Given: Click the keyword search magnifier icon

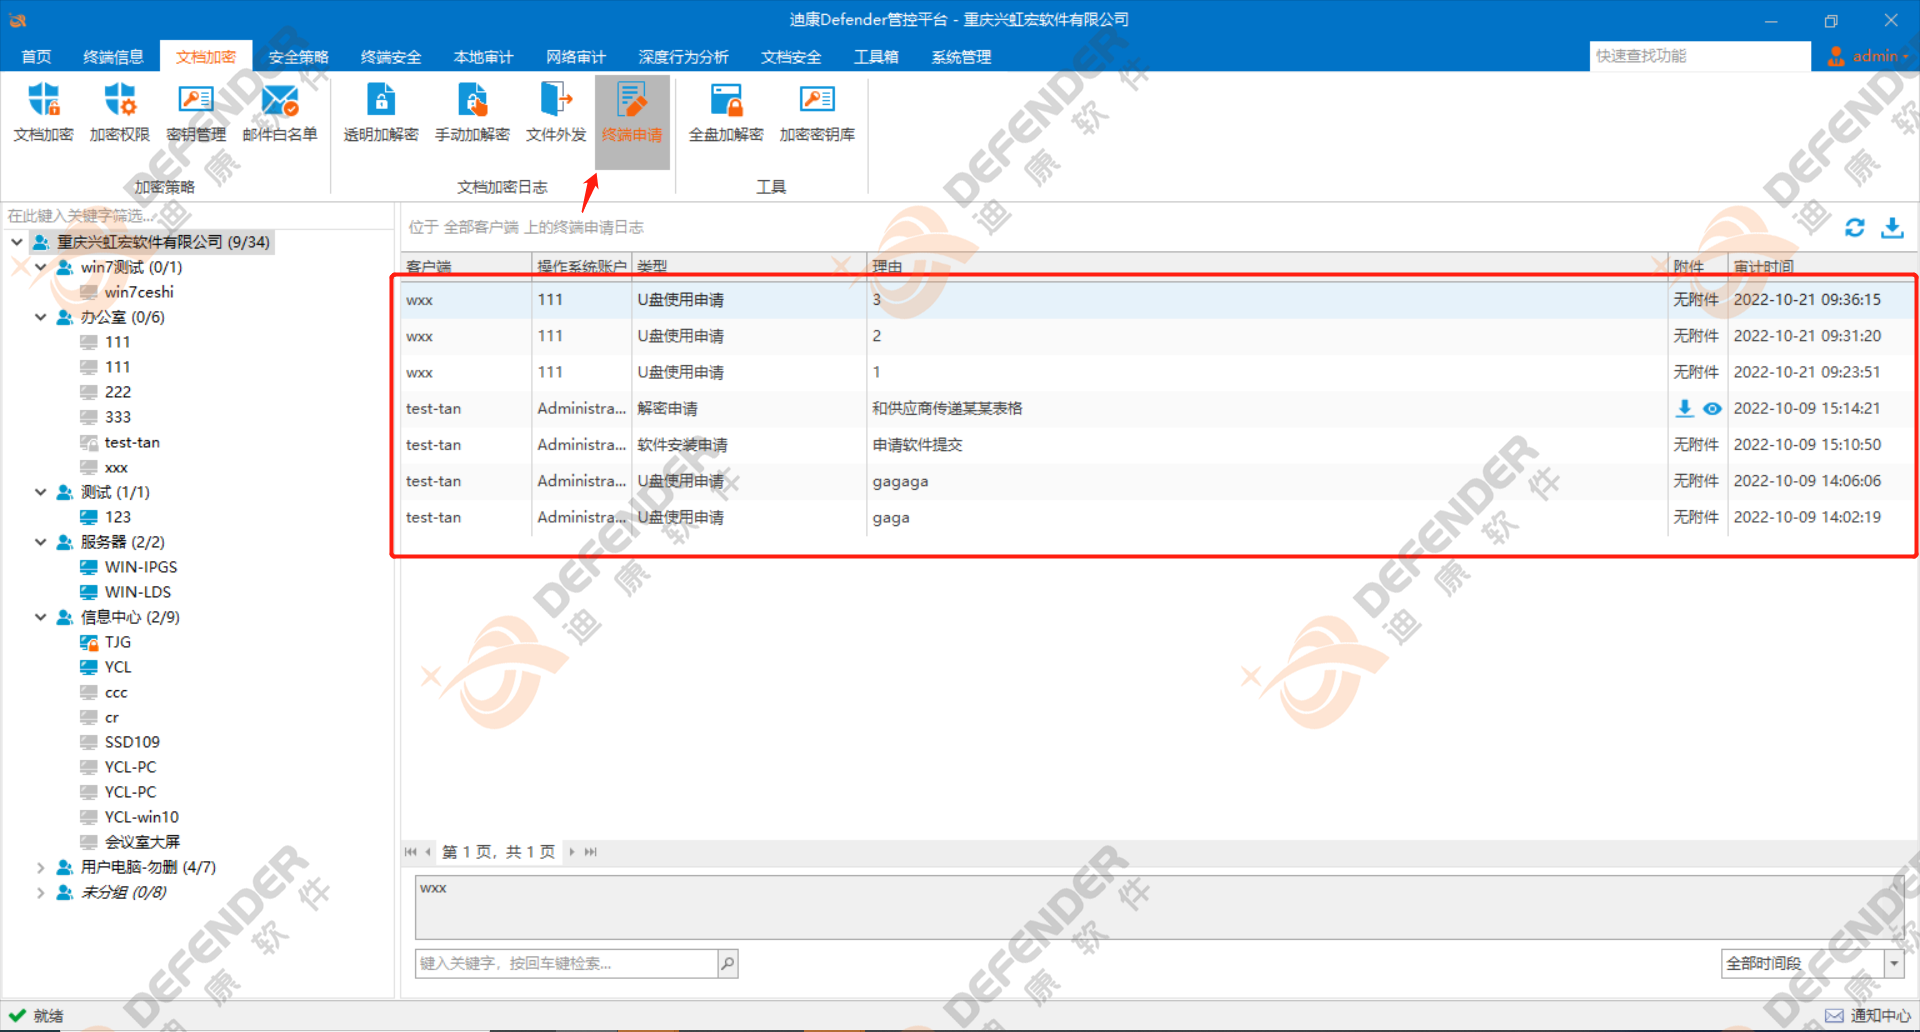Looking at the screenshot, I should (728, 963).
